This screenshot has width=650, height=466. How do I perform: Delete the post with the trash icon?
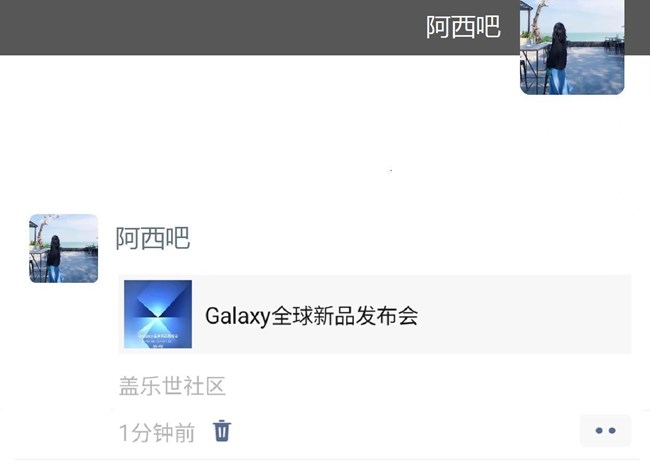(222, 431)
